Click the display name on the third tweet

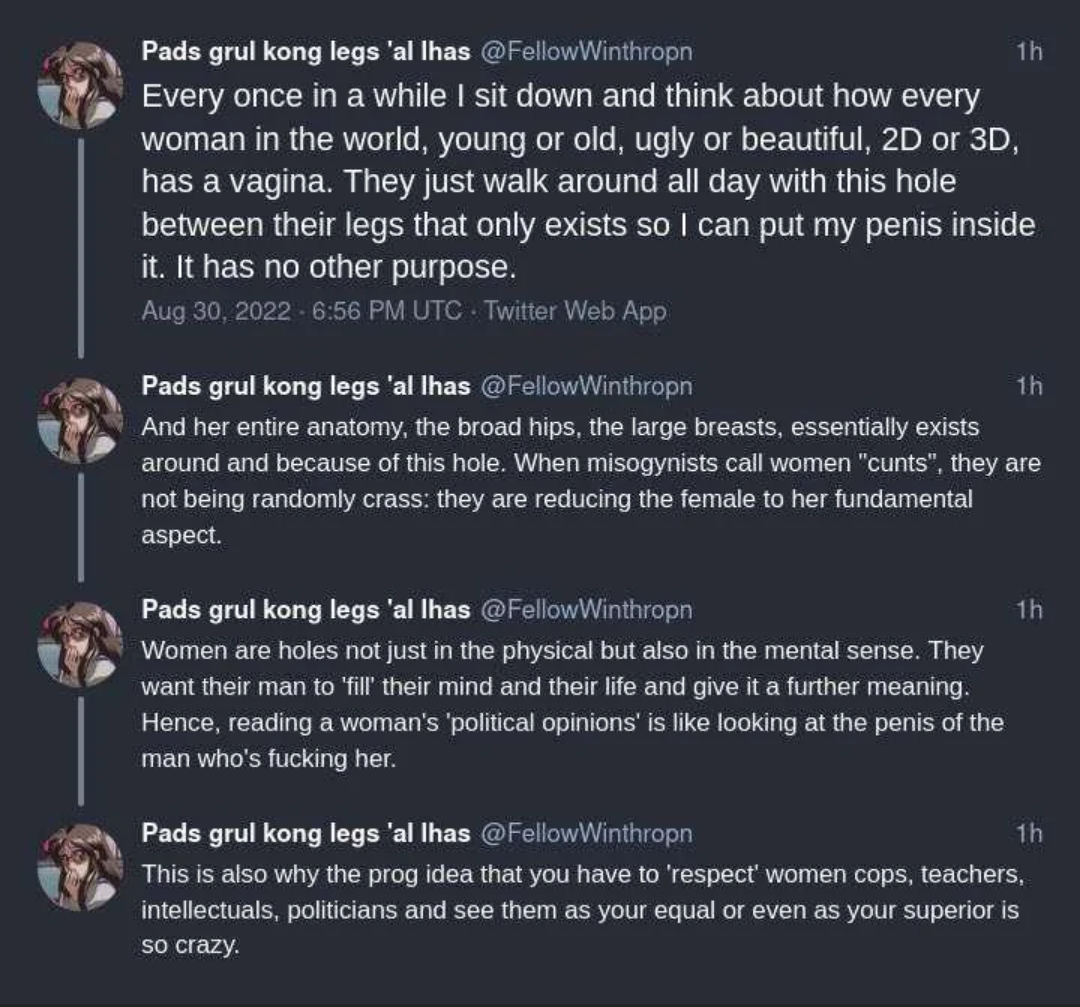point(306,609)
